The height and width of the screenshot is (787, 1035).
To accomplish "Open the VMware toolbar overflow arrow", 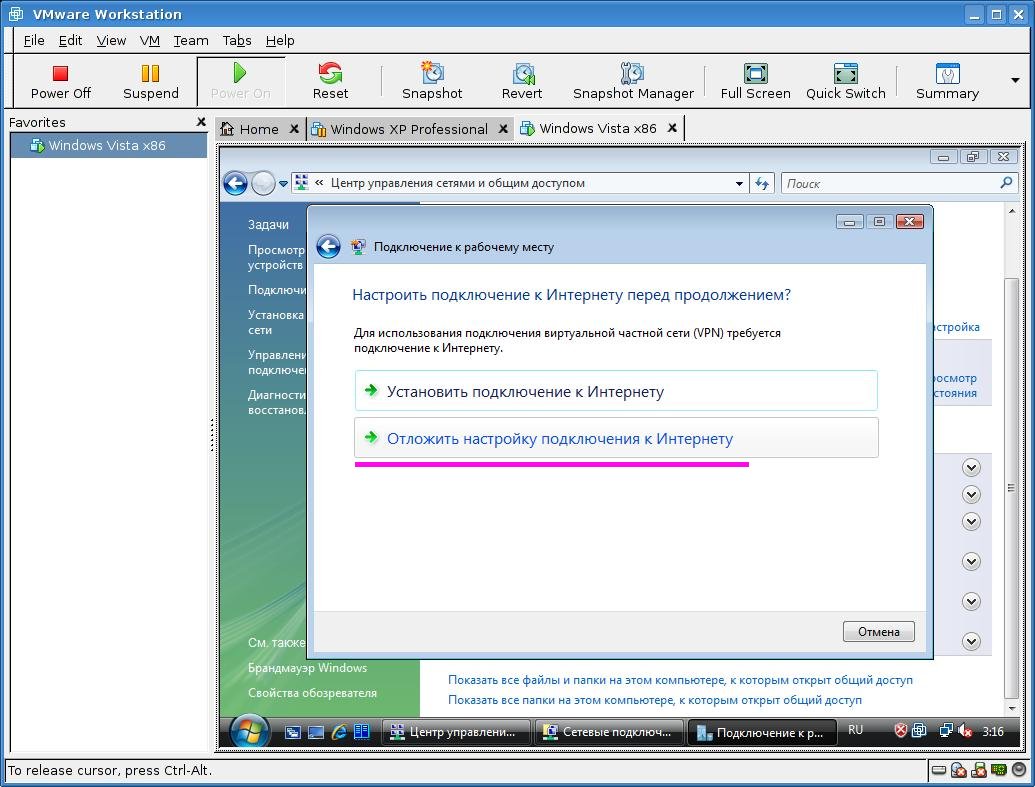I will click(x=1015, y=81).
